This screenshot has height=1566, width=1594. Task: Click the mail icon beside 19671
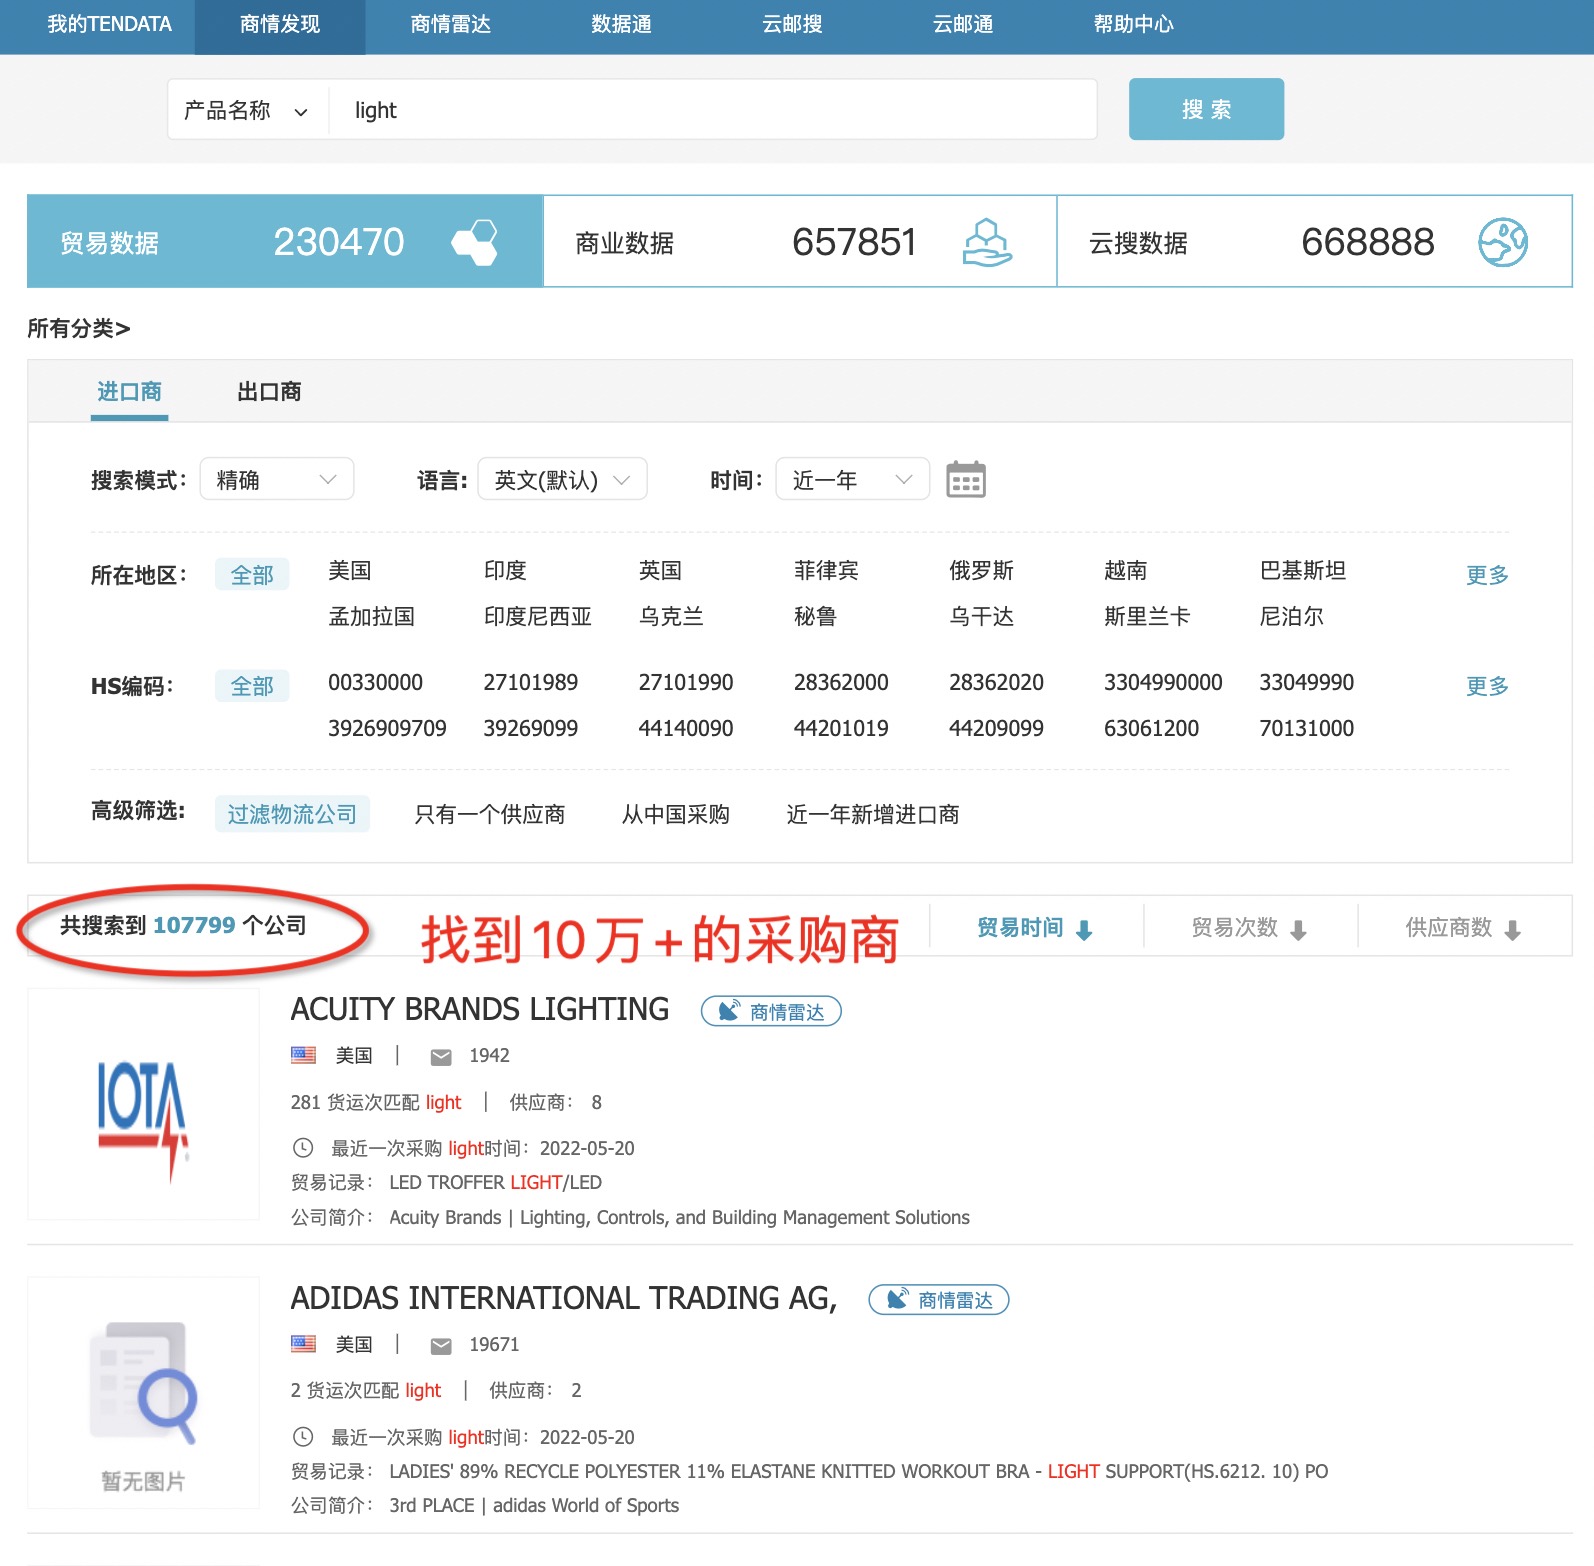(x=441, y=1346)
